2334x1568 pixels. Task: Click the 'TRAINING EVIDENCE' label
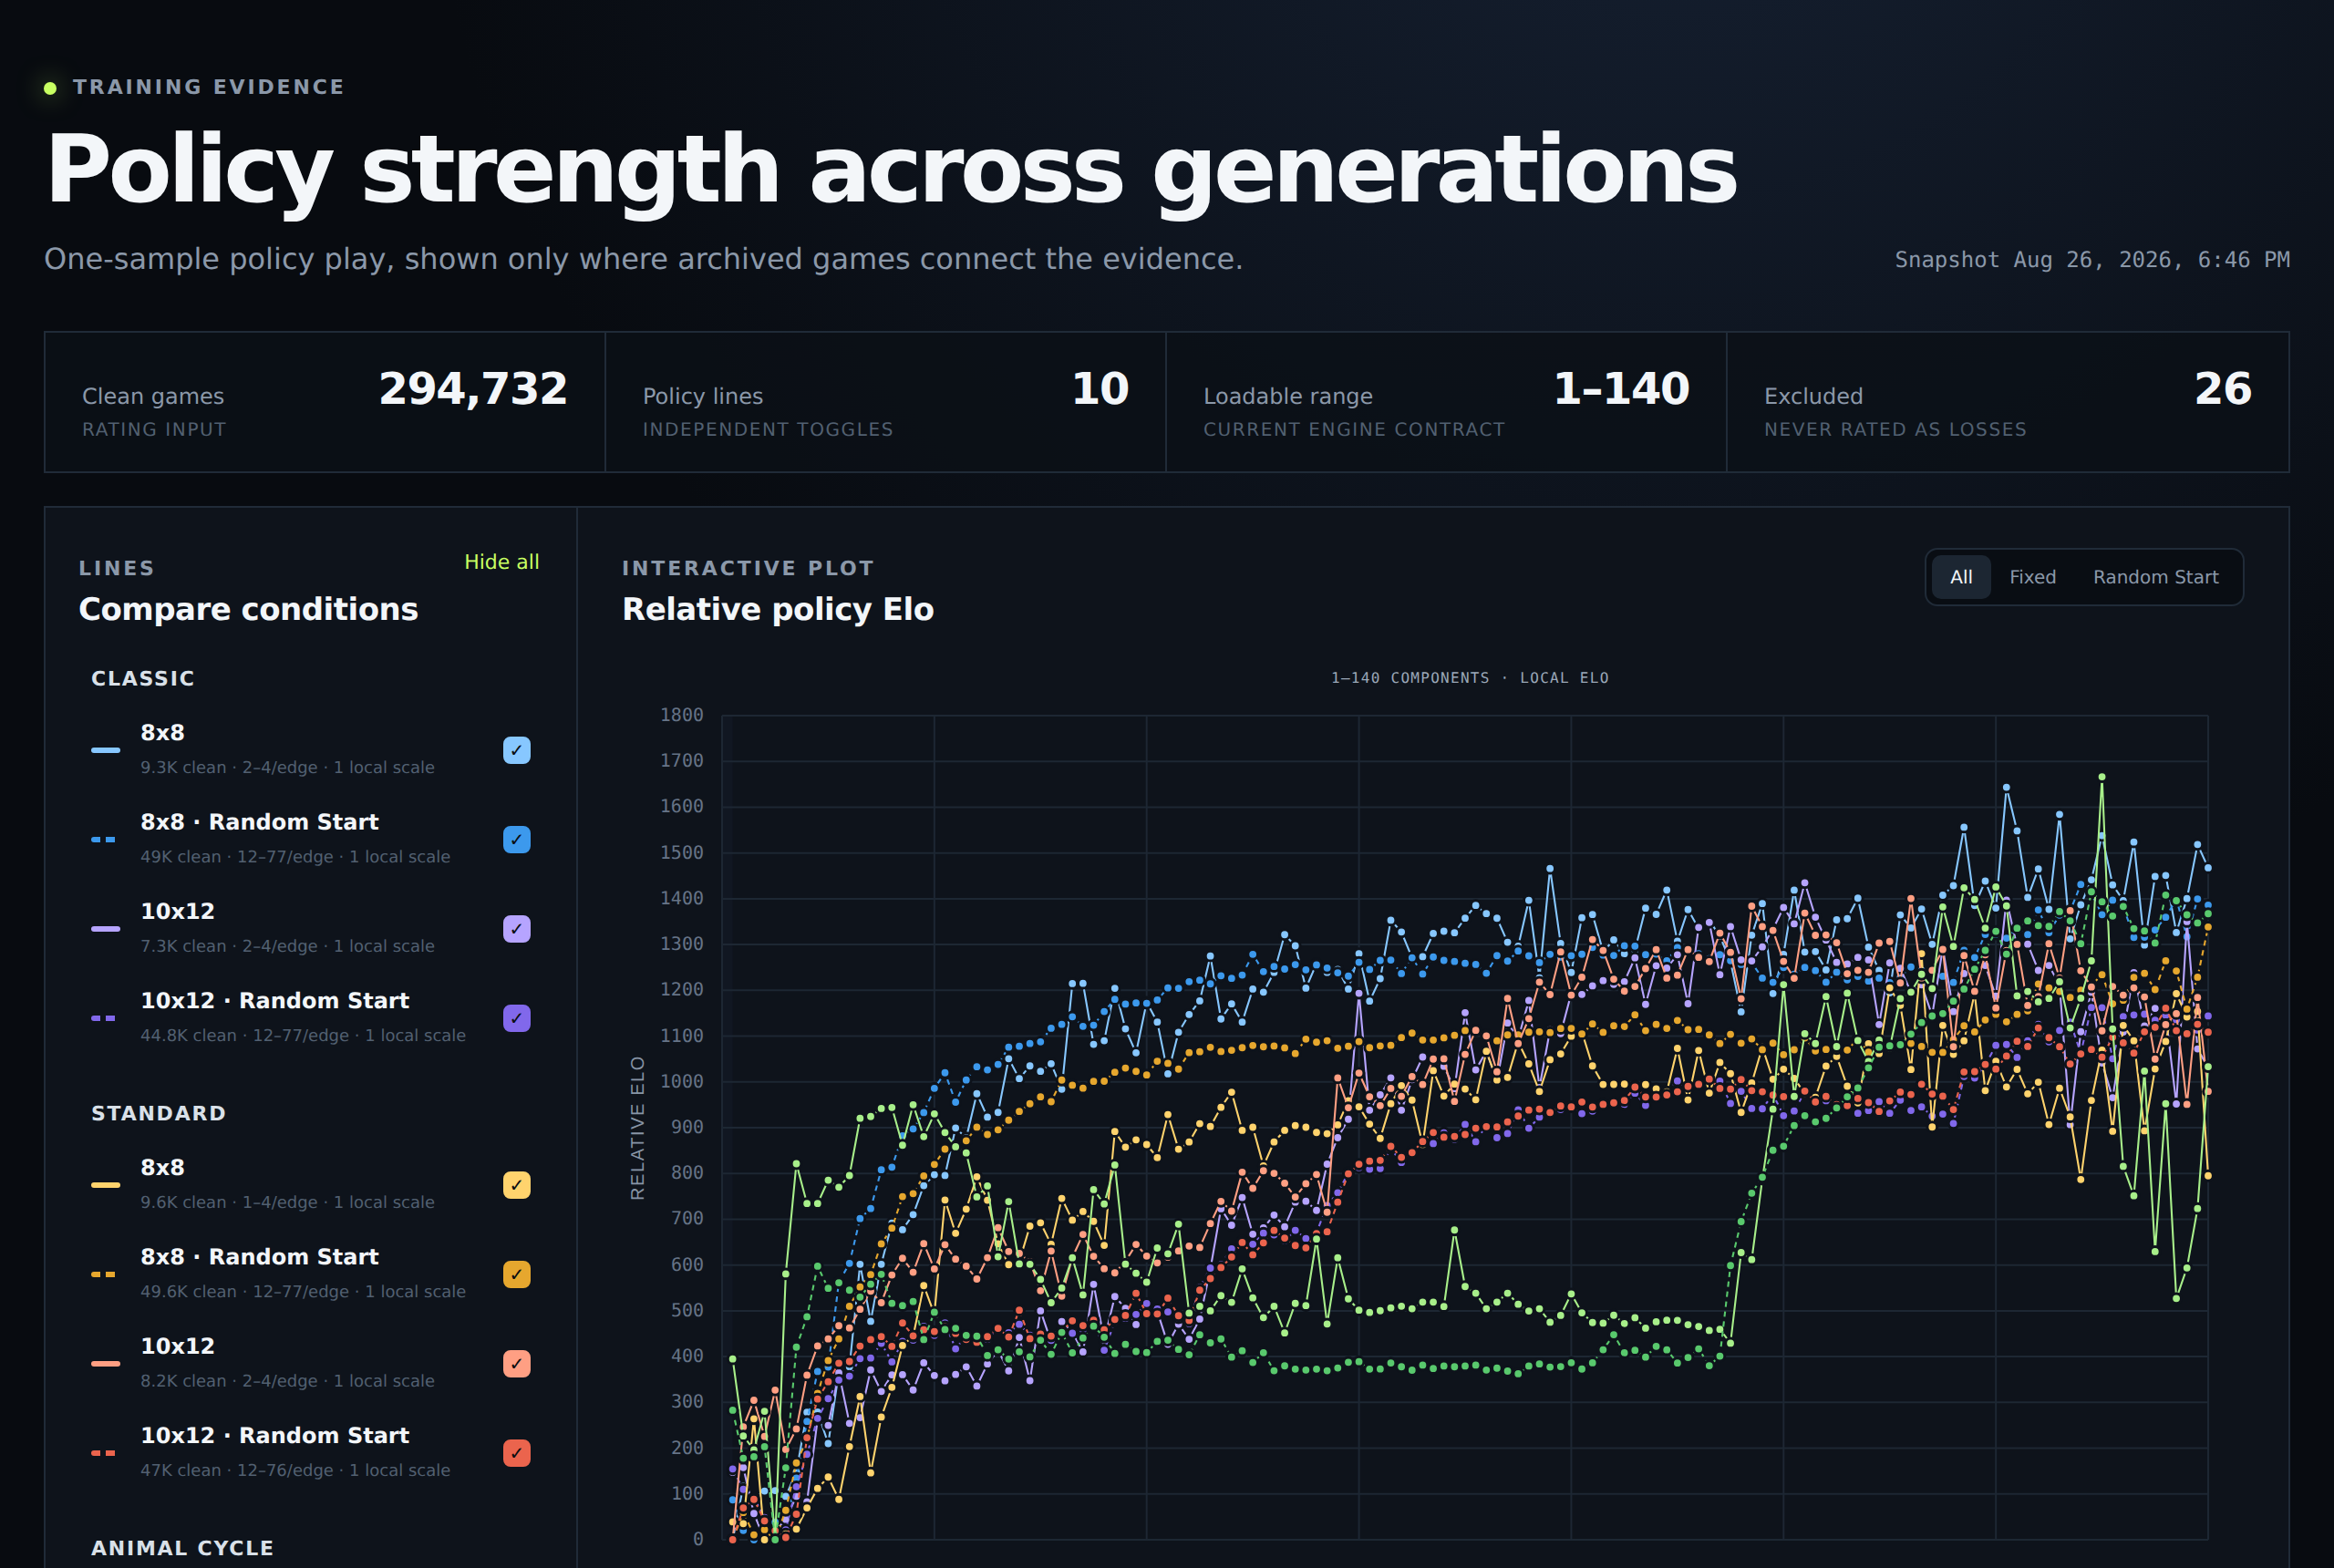[208, 87]
